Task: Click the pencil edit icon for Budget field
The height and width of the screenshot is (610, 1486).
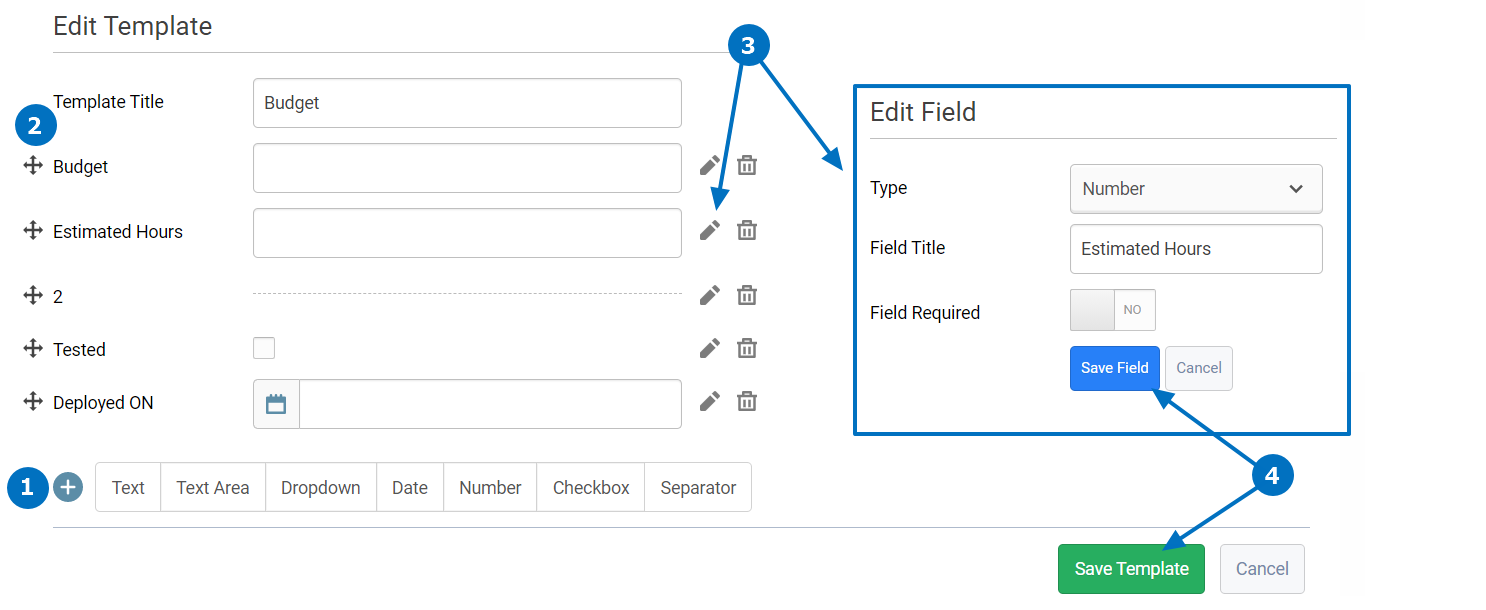Action: [709, 166]
